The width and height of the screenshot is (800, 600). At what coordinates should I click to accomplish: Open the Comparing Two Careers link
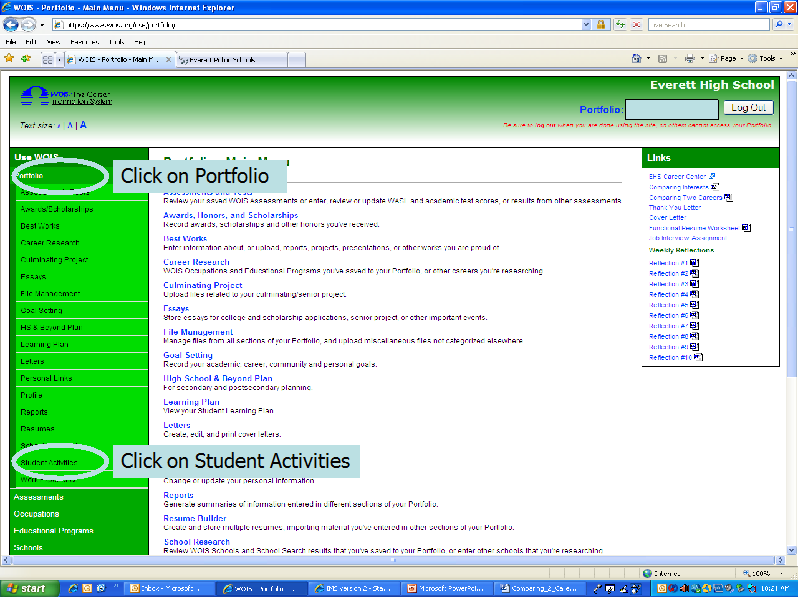685,197
